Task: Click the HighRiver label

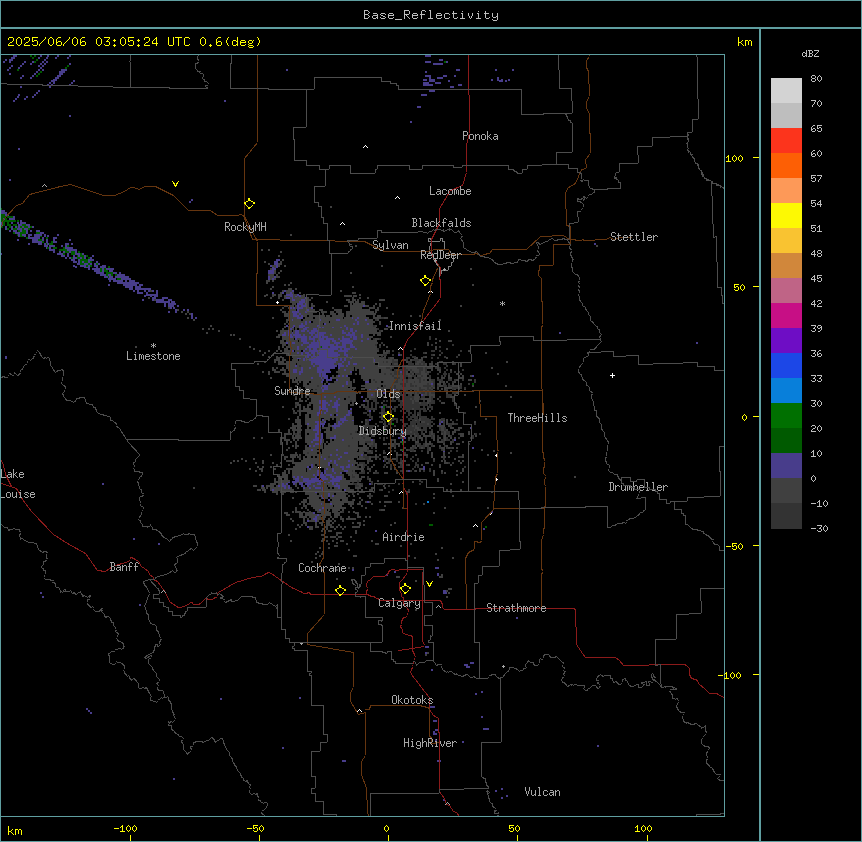Action: coord(430,743)
